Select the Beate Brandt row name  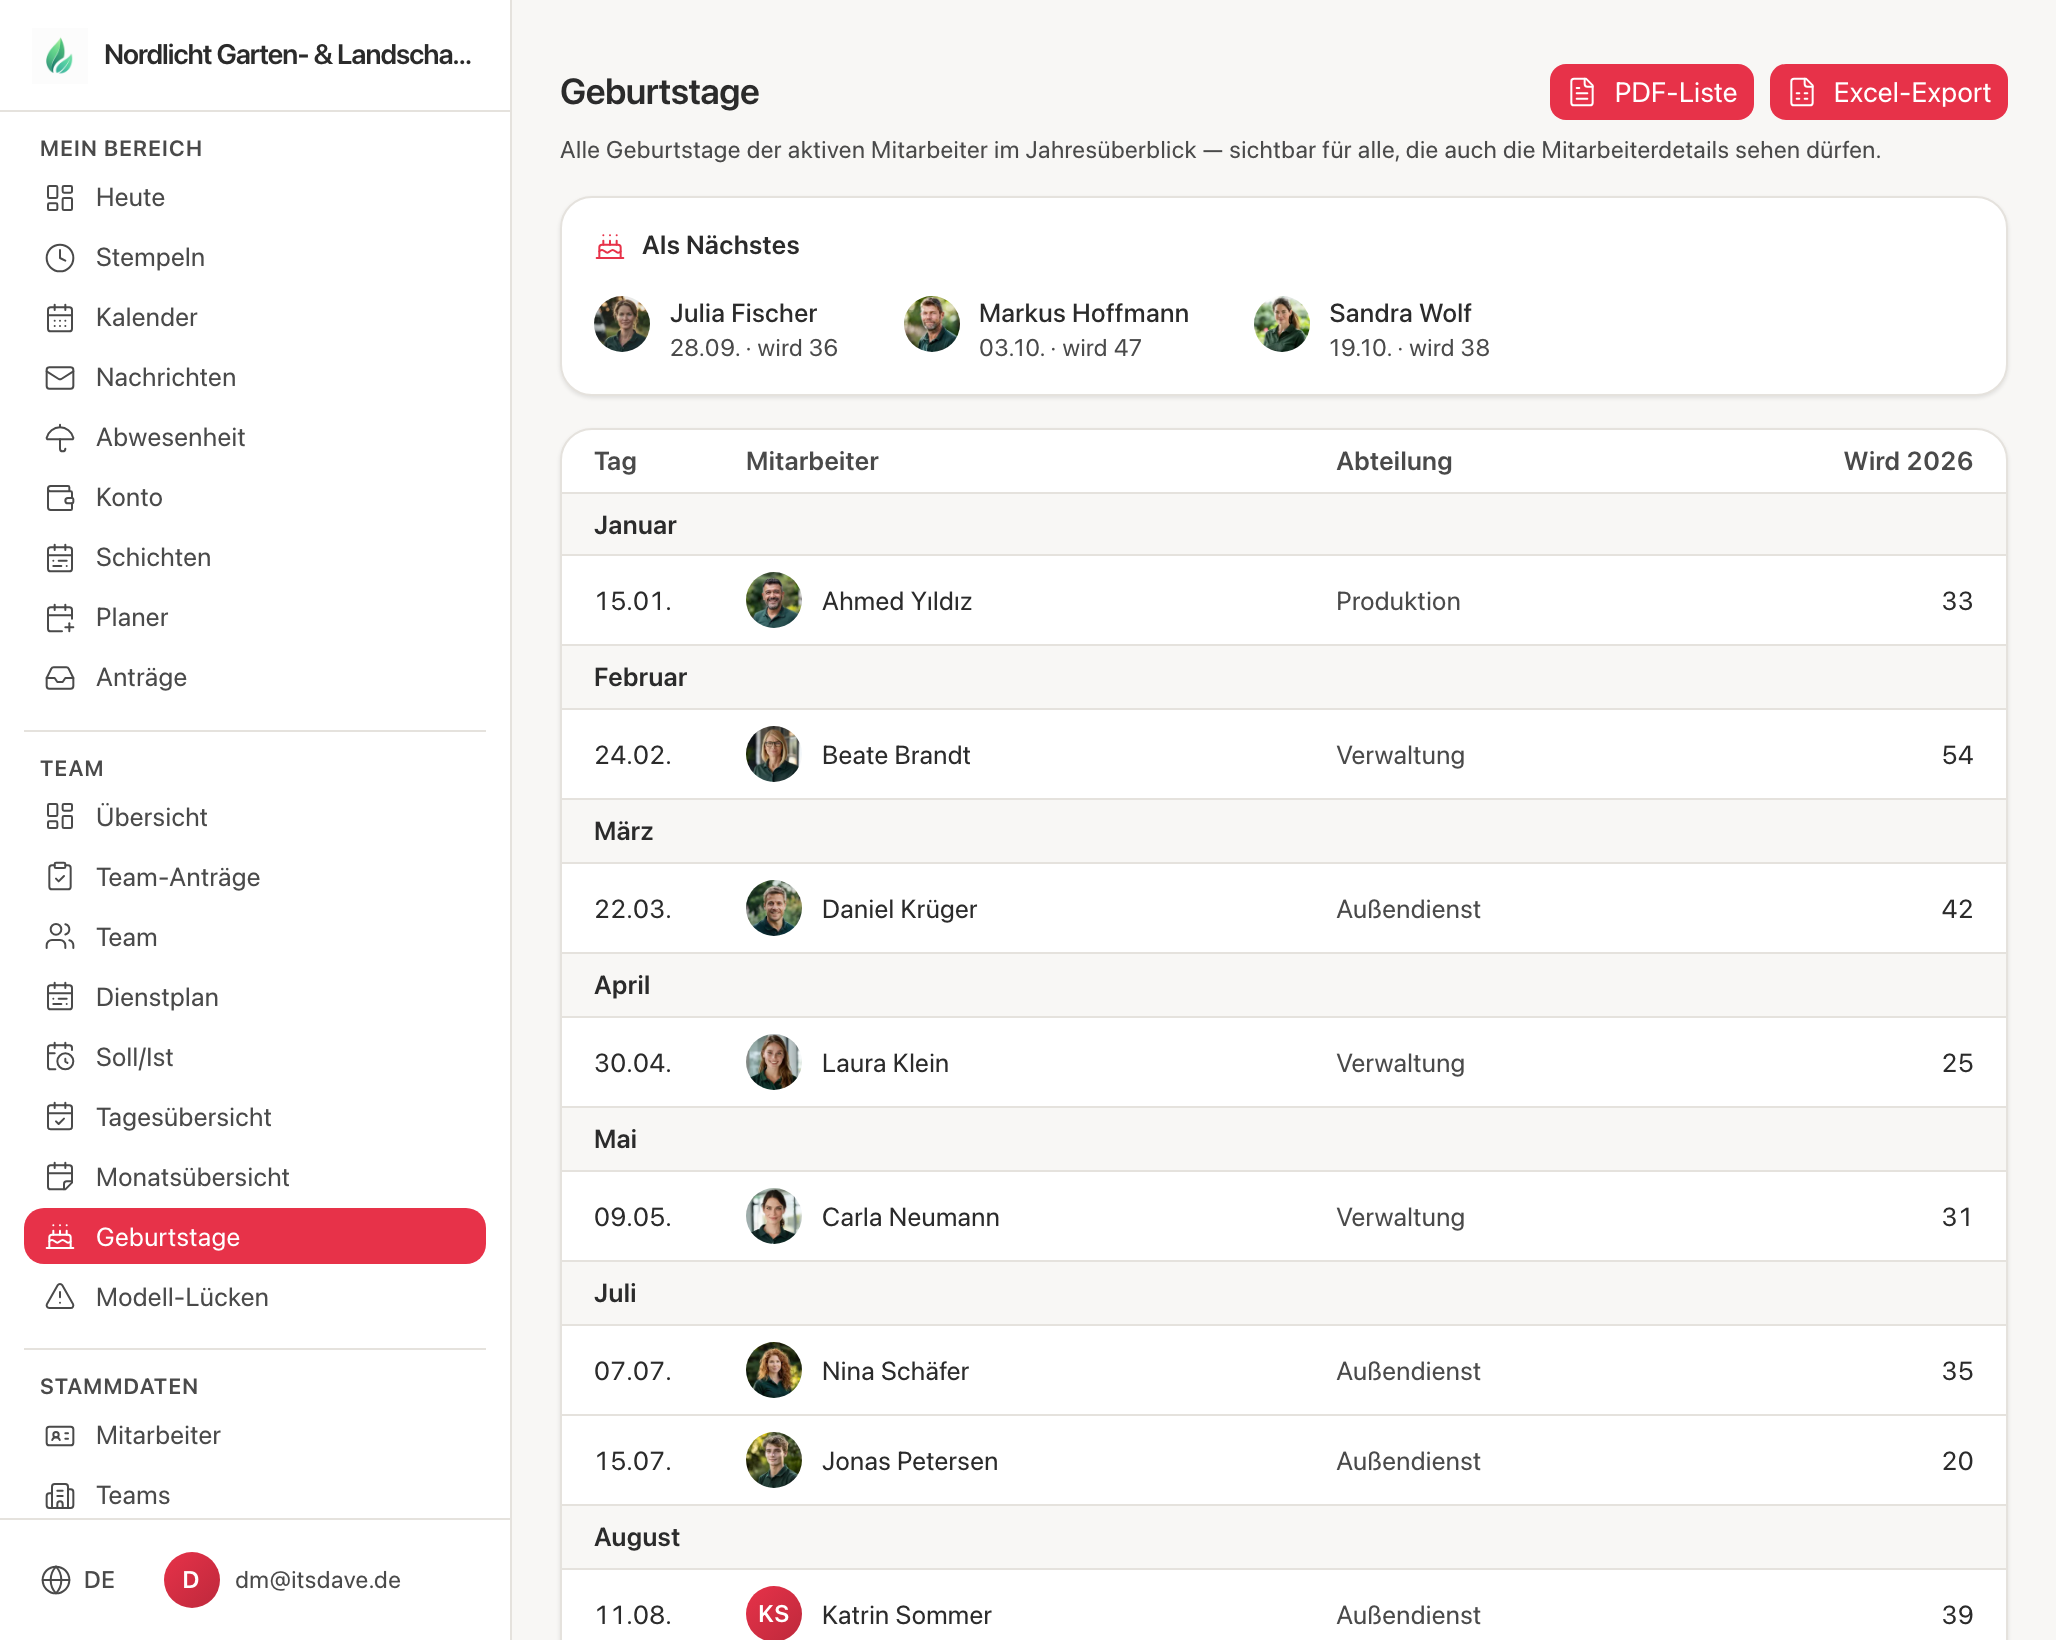point(896,755)
